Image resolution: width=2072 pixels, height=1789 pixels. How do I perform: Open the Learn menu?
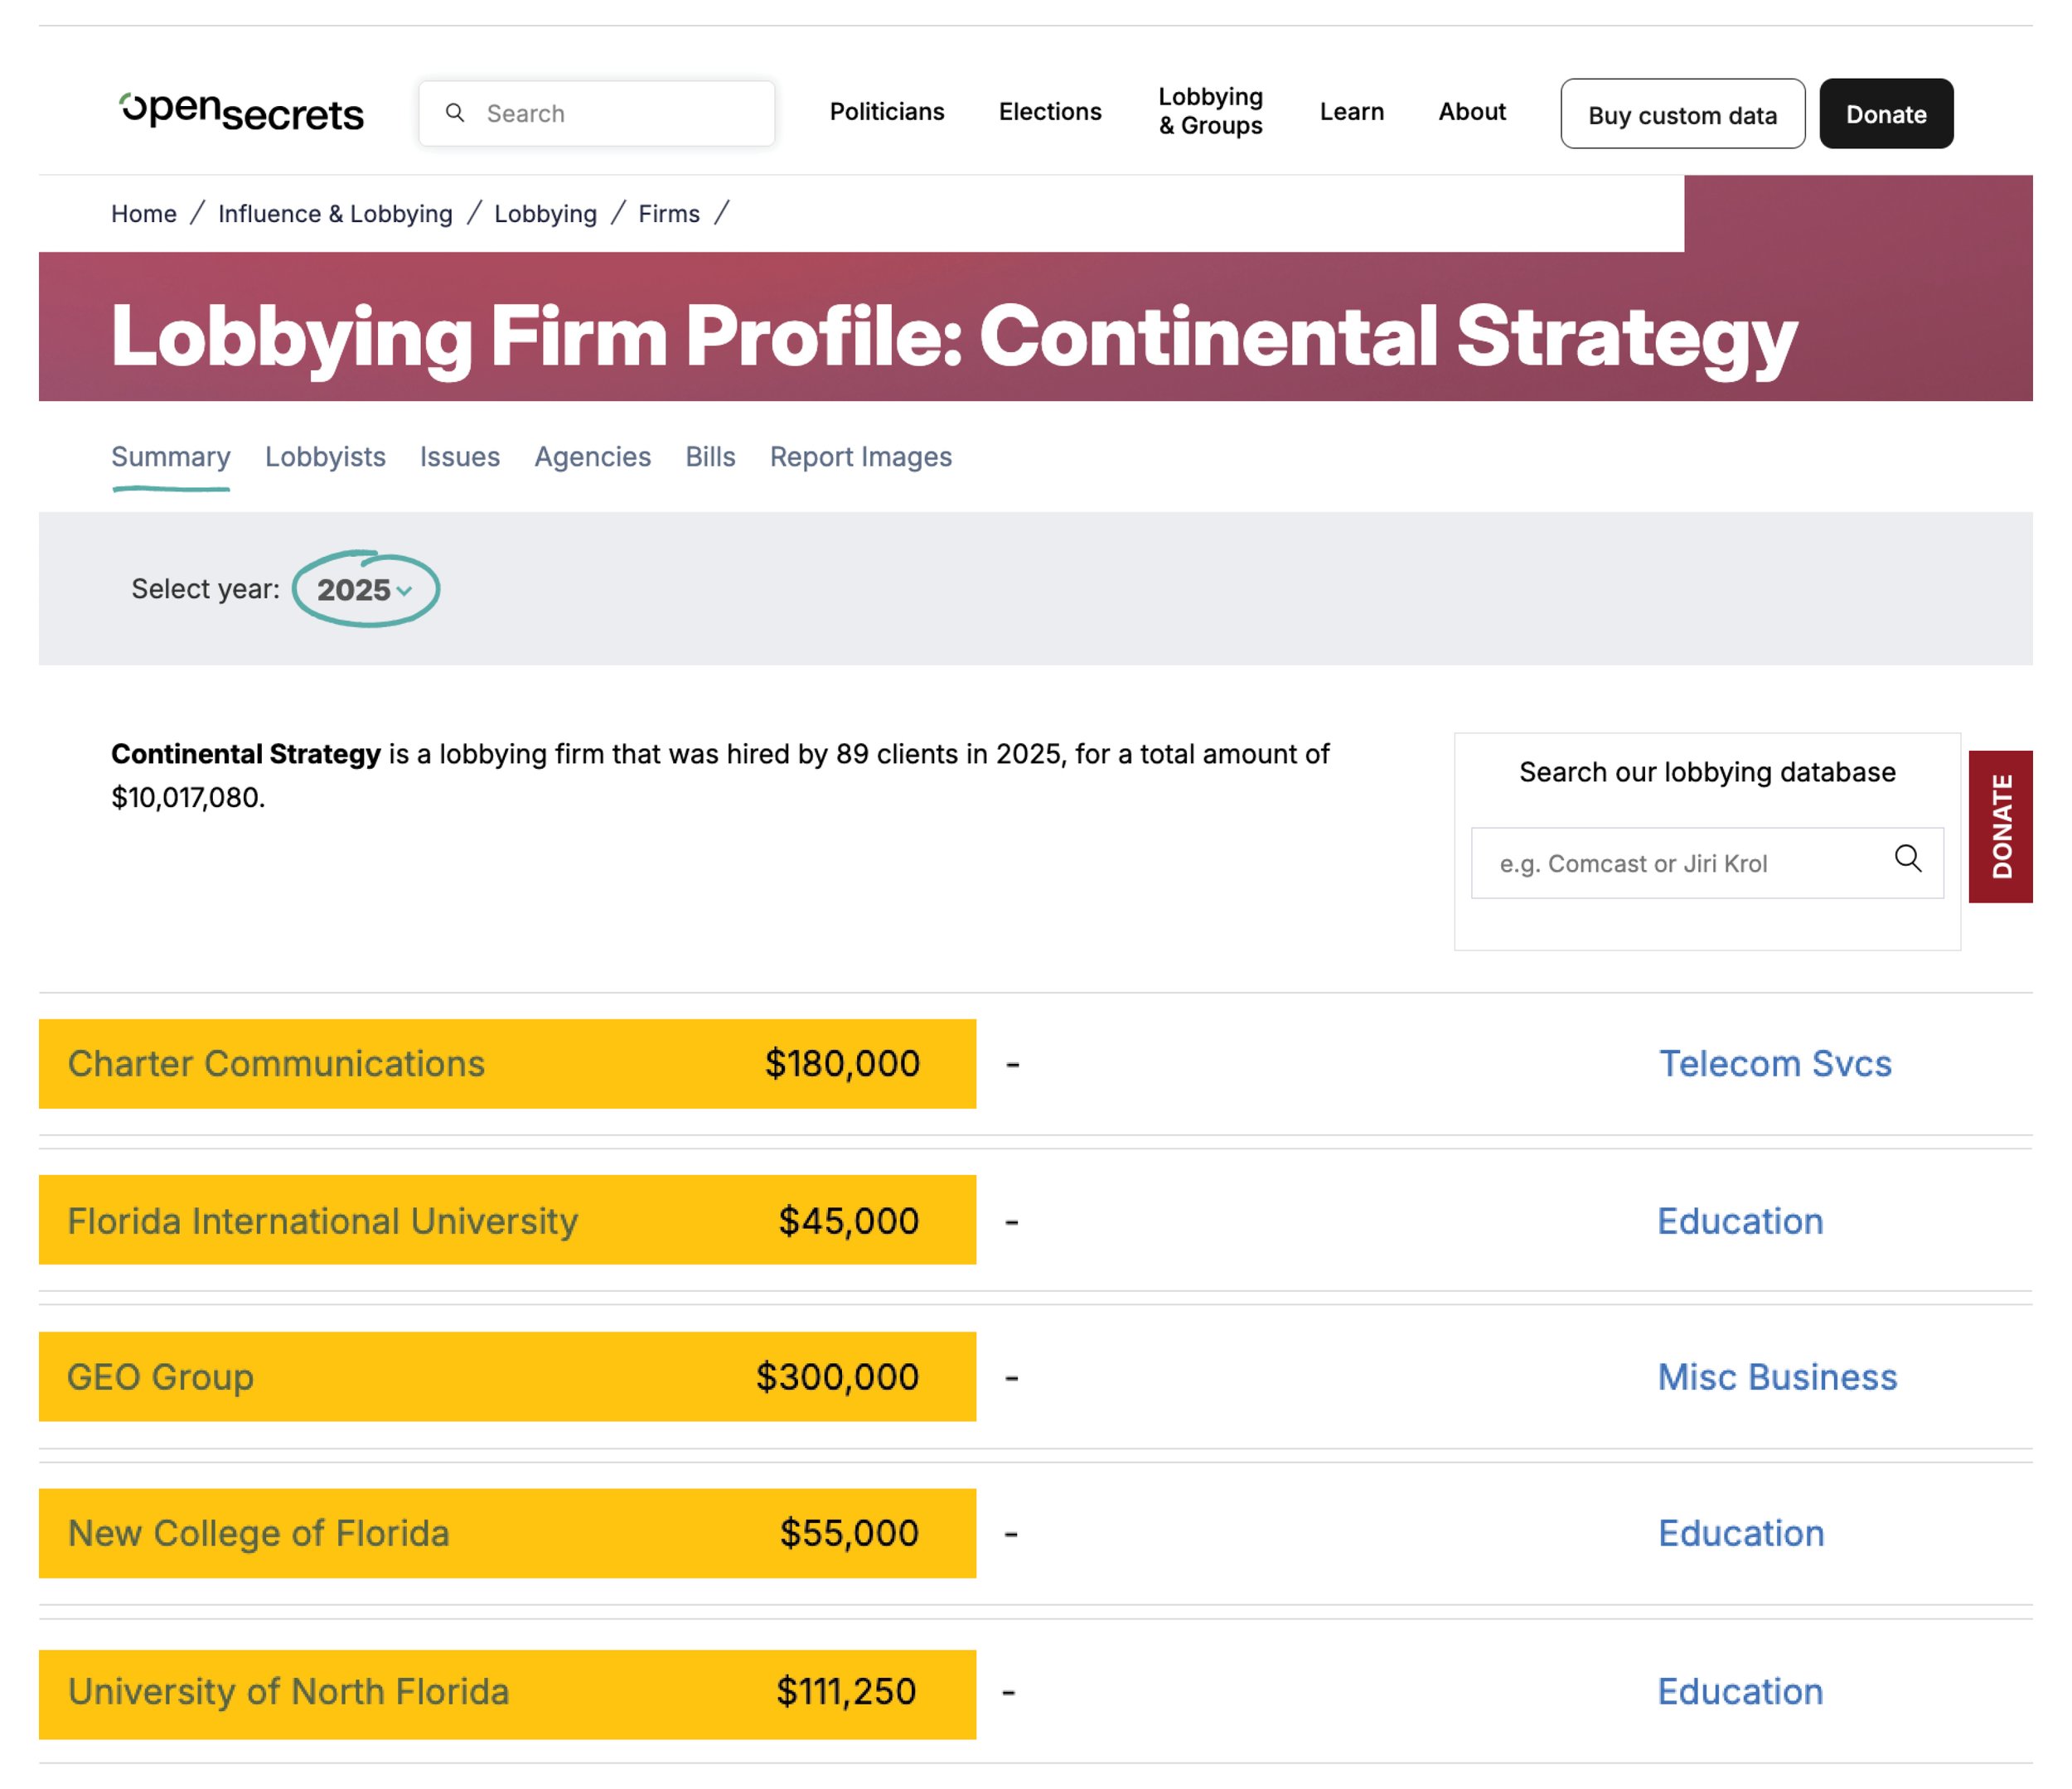[x=1351, y=112]
